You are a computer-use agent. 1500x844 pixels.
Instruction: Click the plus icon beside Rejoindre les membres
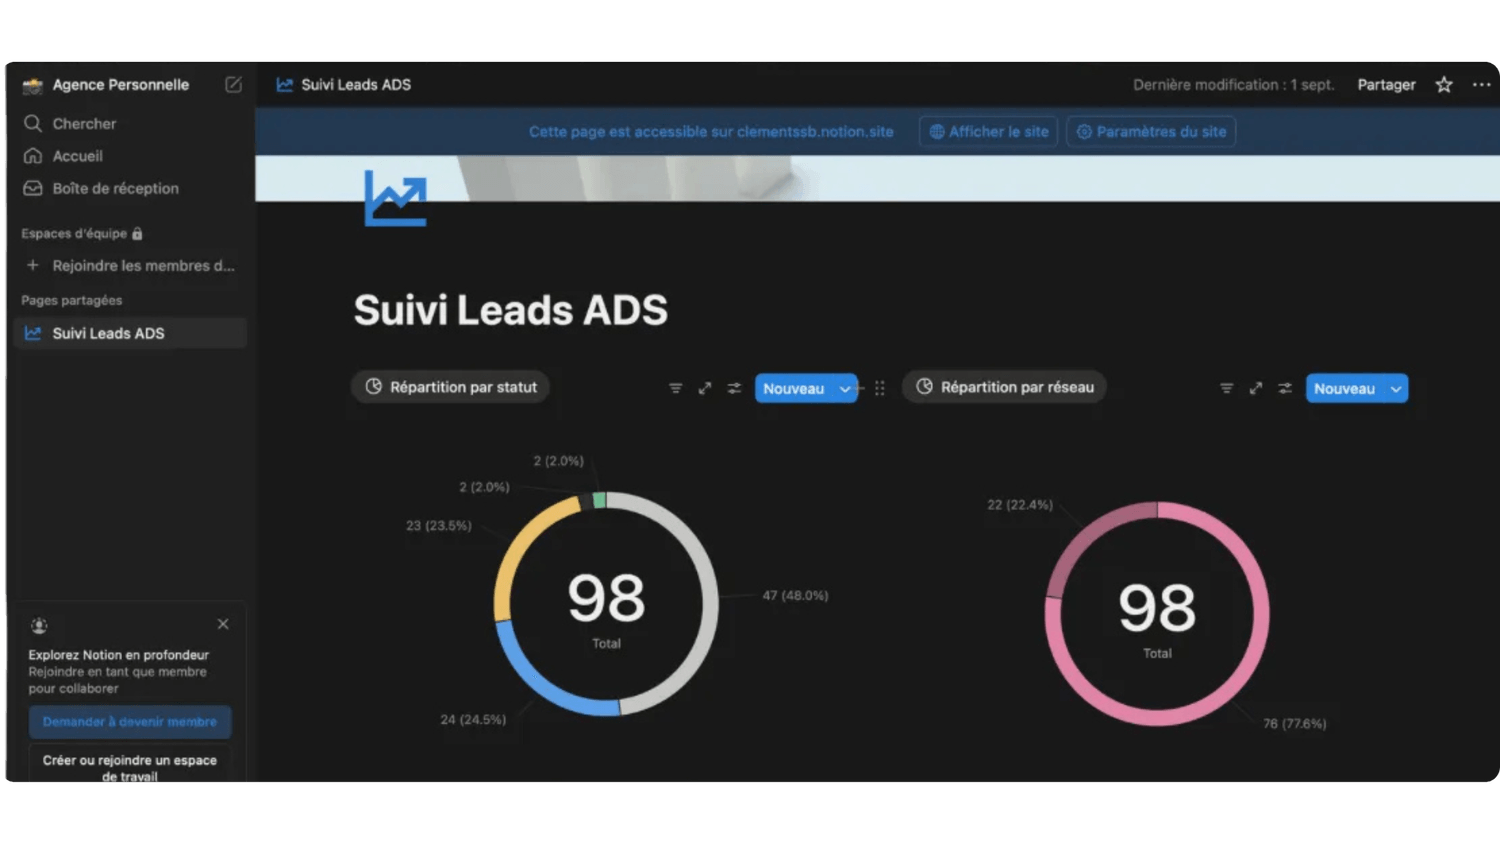(x=33, y=265)
